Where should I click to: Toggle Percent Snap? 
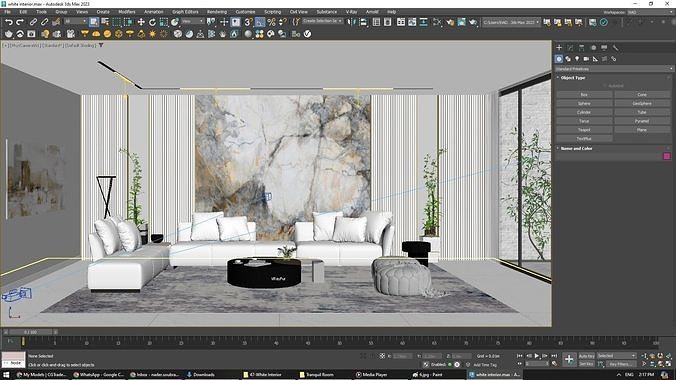coord(271,22)
